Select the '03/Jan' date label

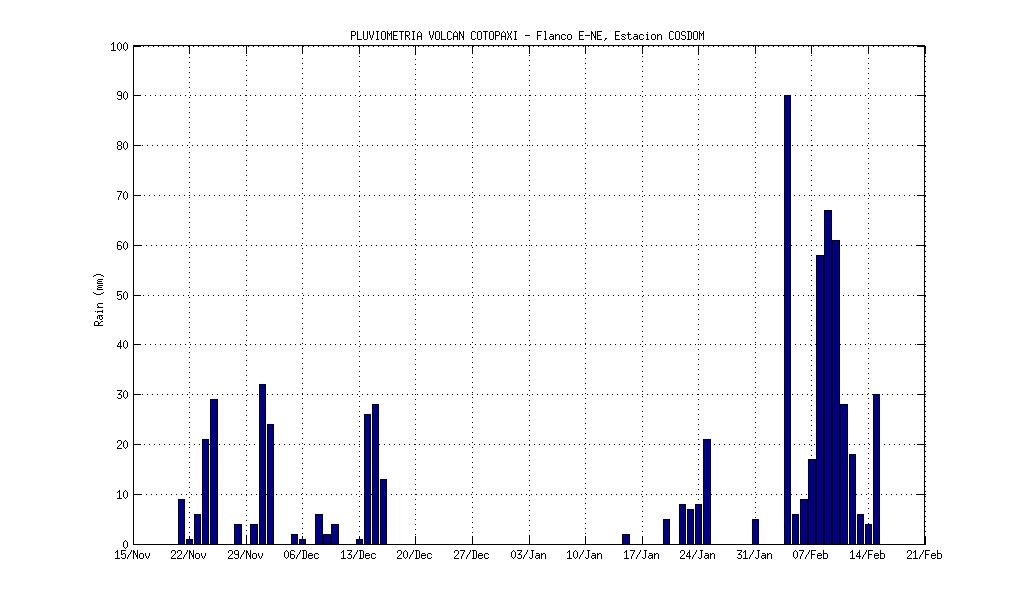tap(529, 555)
